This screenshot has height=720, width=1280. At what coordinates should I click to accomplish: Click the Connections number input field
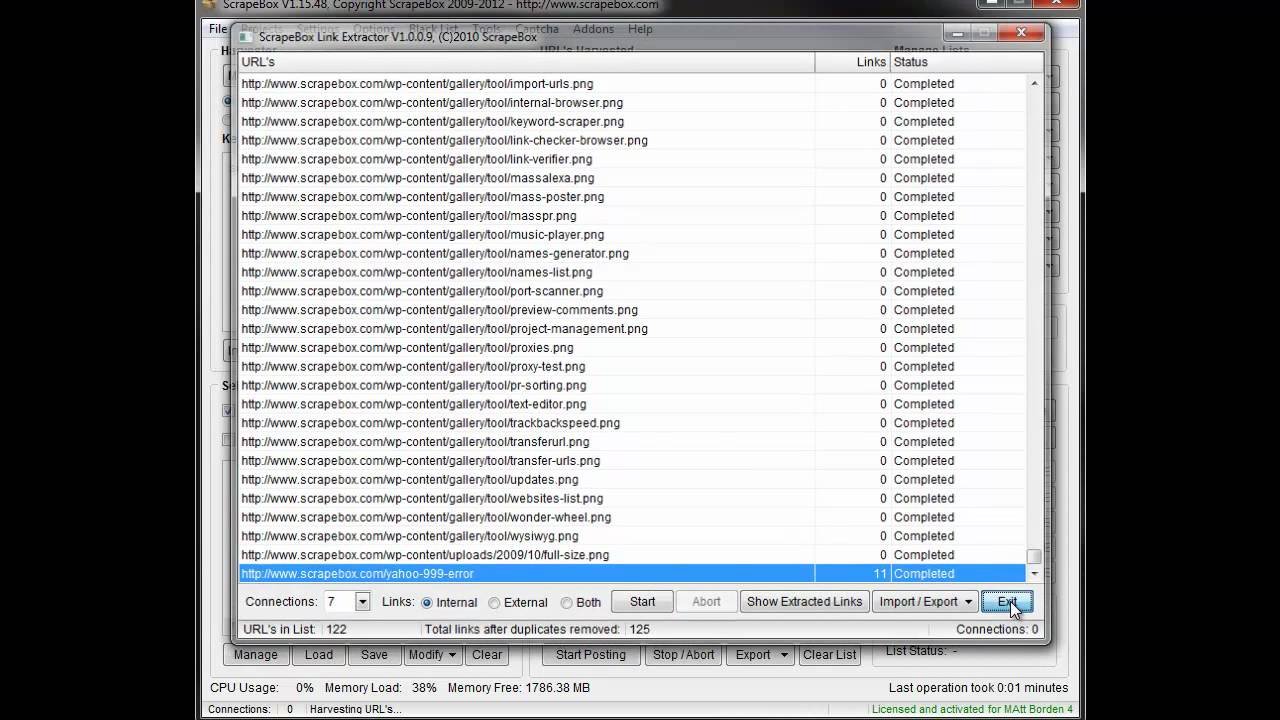(338, 602)
